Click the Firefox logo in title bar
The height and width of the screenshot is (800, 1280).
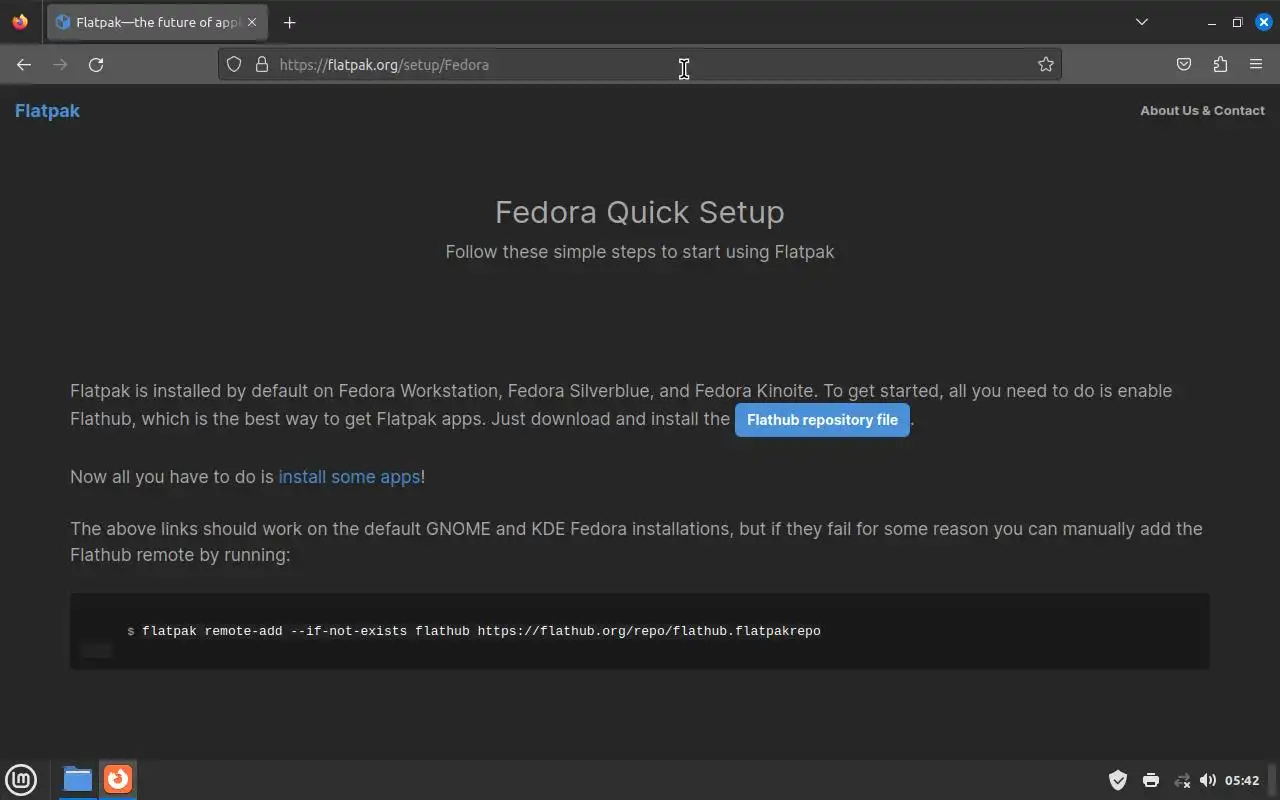[x=20, y=22]
